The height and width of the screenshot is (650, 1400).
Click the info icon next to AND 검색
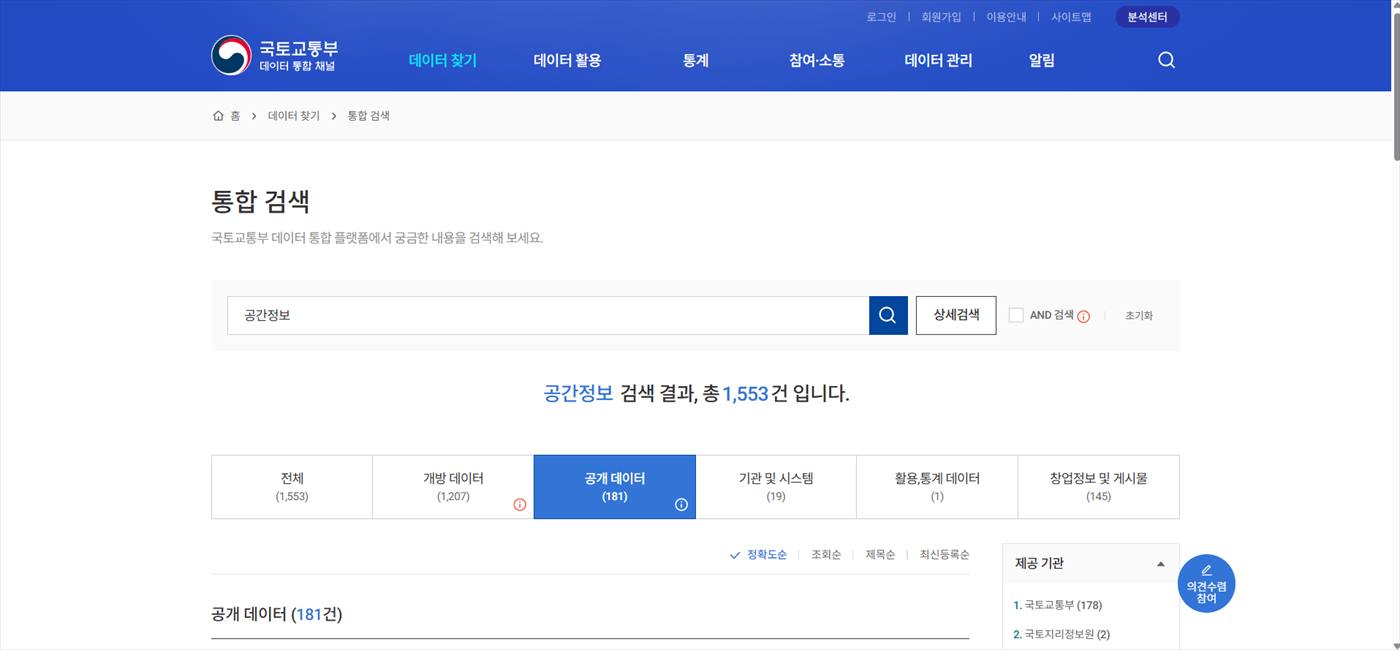[x=1083, y=316]
